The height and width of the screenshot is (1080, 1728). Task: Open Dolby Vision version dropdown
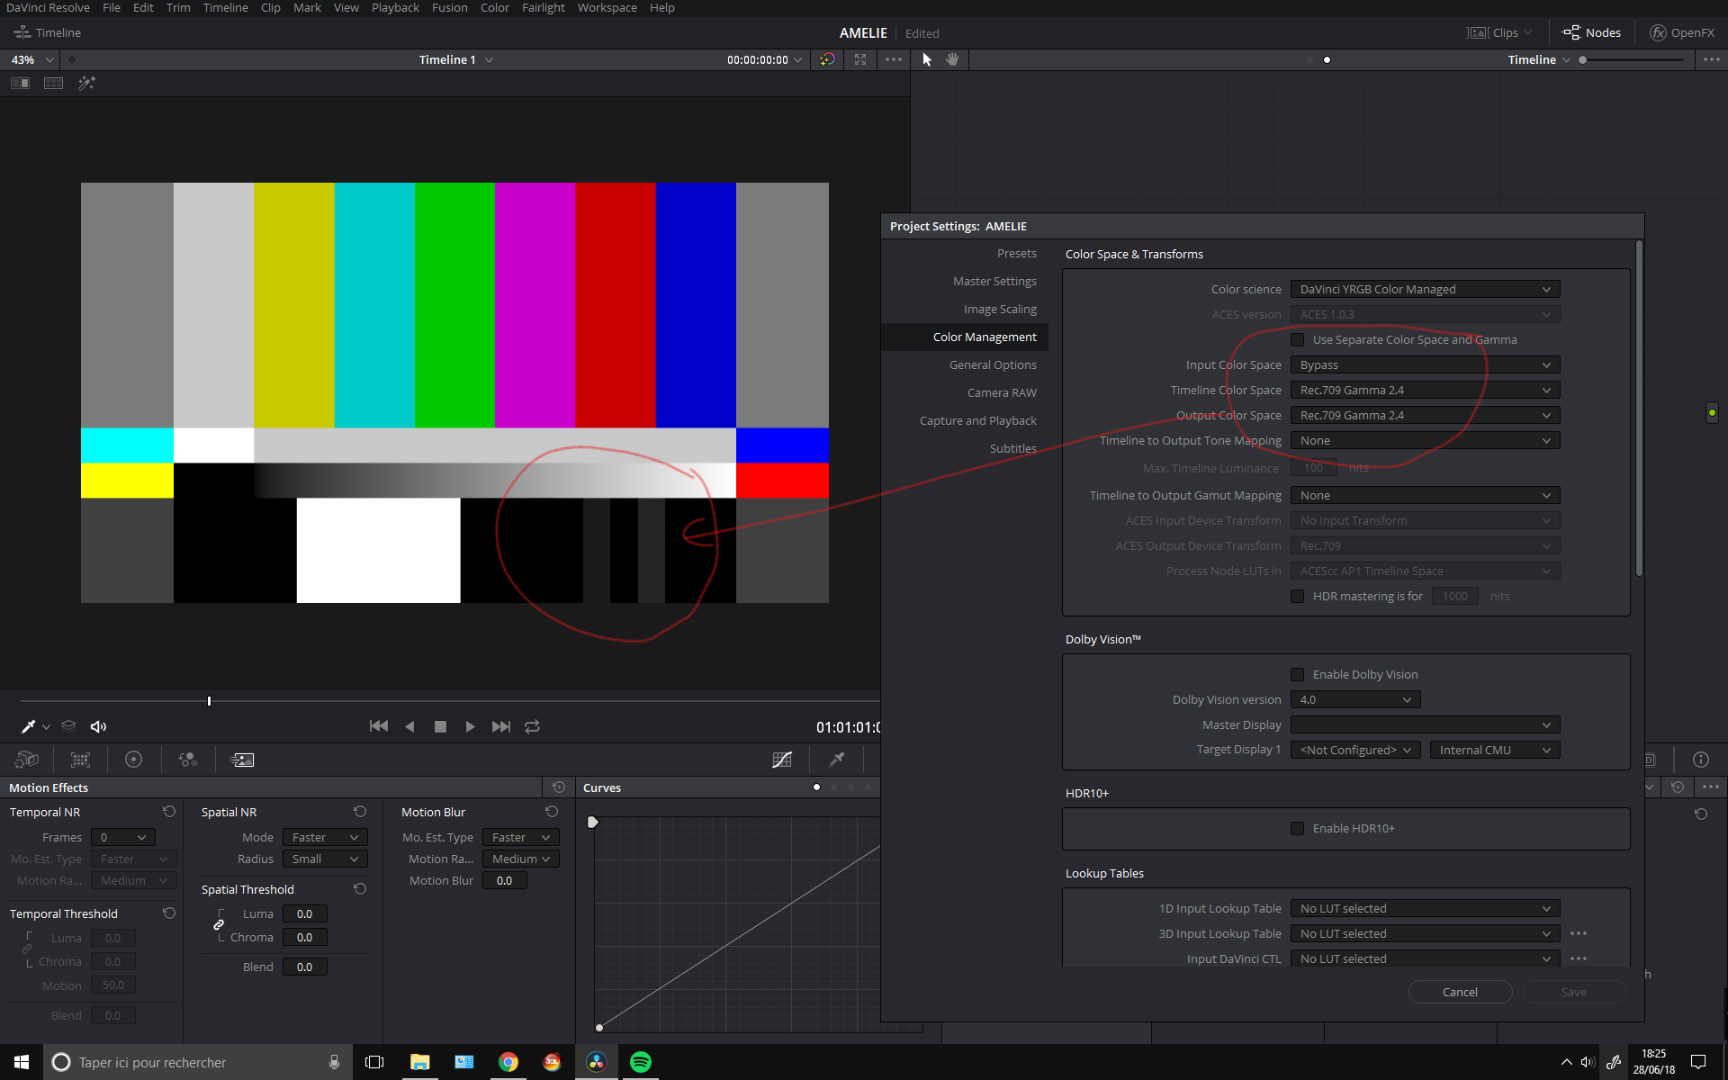tap(1355, 700)
